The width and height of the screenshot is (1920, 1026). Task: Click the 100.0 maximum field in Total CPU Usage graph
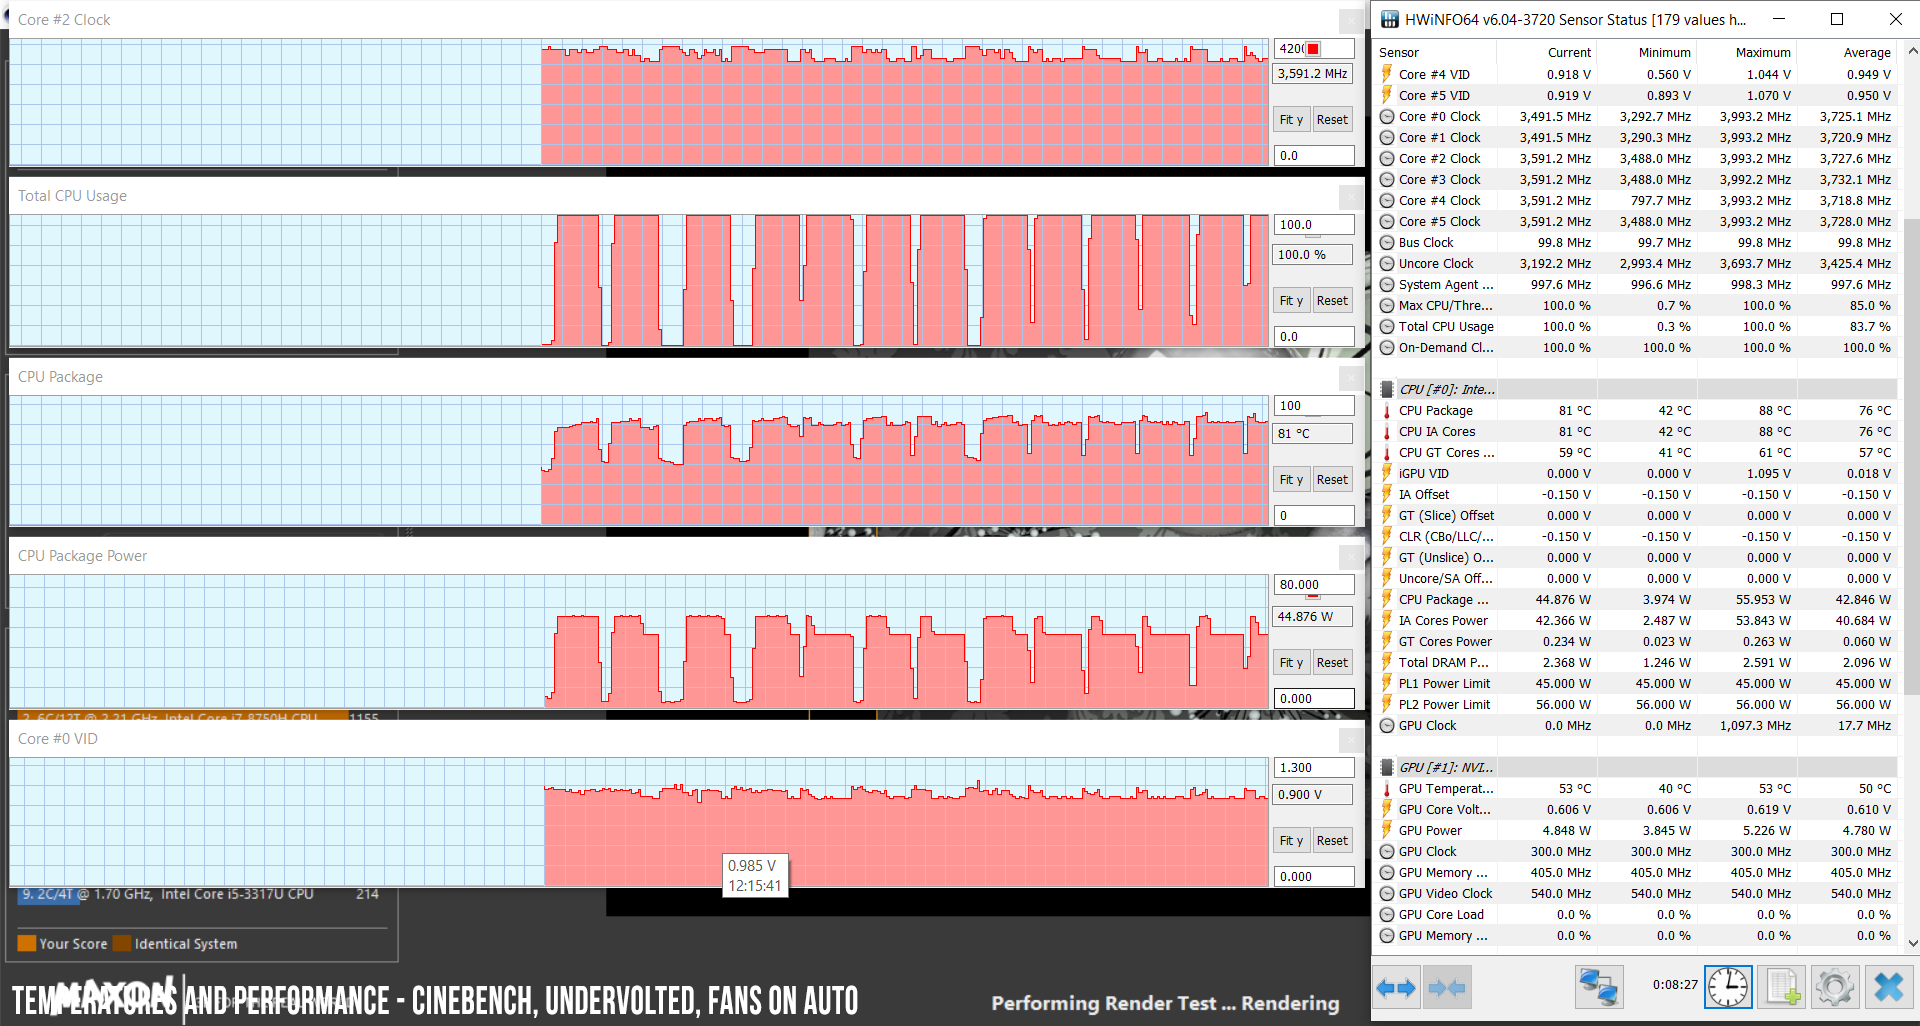click(x=1313, y=225)
